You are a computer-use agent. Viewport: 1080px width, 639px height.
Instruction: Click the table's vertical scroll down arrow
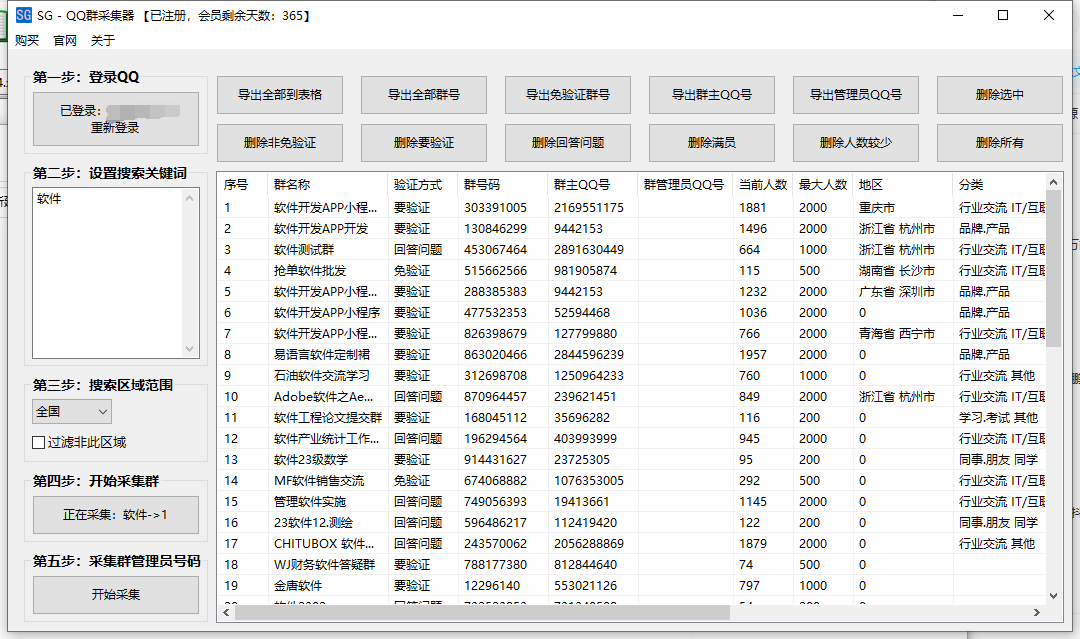coord(1053,596)
